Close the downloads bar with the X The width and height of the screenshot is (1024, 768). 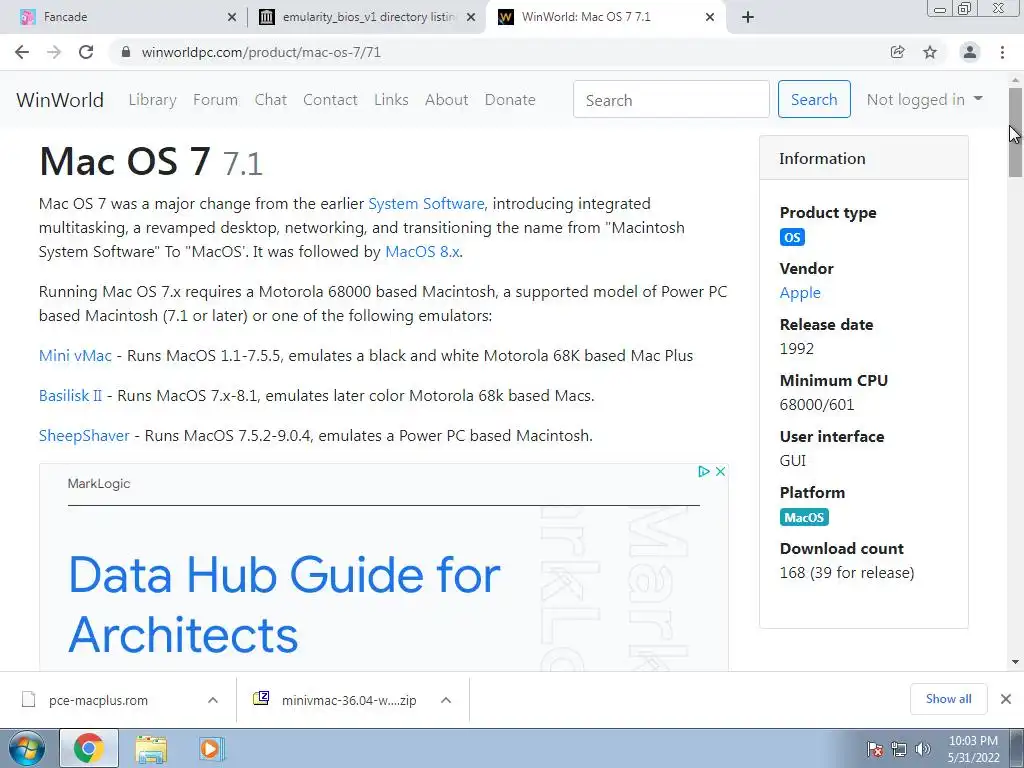point(1006,699)
